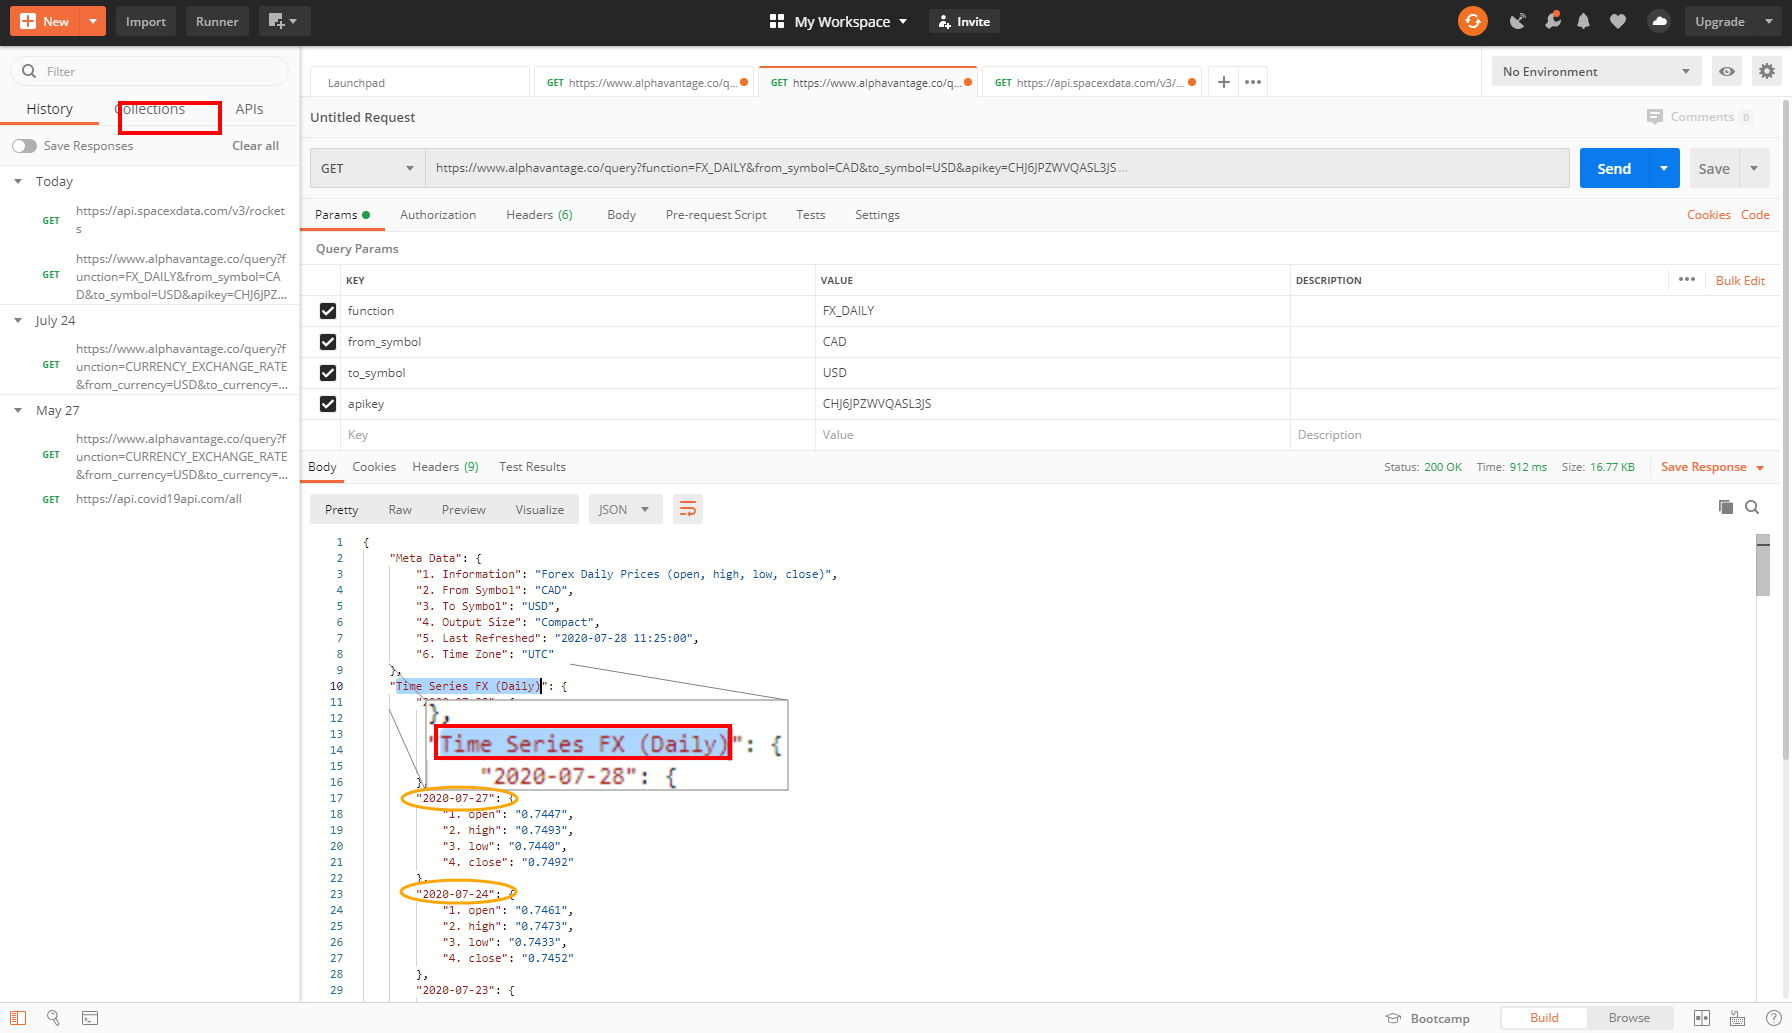Open the GET method dropdown
The height and width of the screenshot is (1033, 1792).
tap(367, 168)
